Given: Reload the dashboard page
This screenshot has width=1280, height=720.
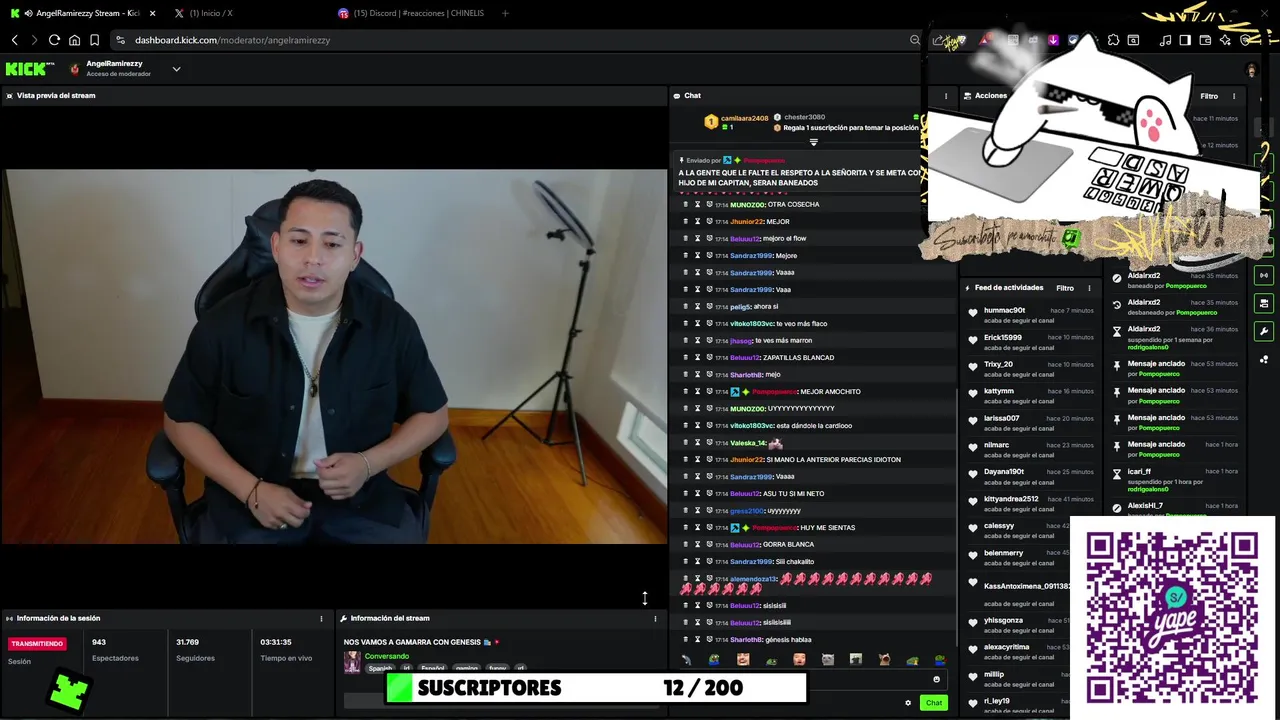Looking at the screenshot, I should point(54,40).
